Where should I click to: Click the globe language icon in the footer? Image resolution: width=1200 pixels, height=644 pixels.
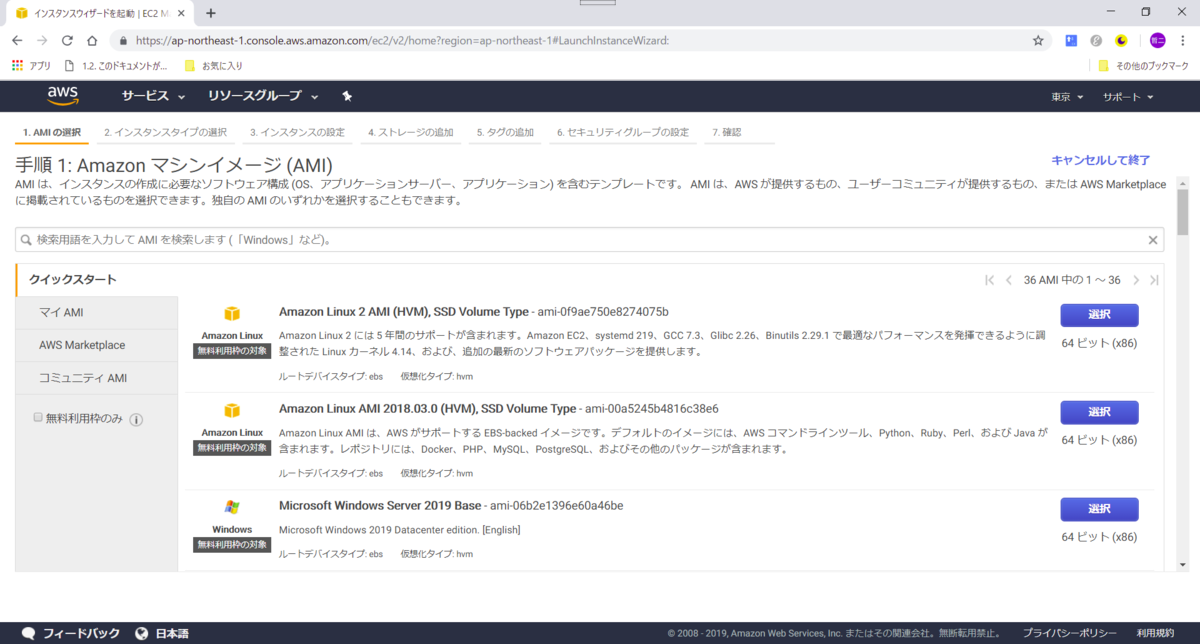(142, 633)
